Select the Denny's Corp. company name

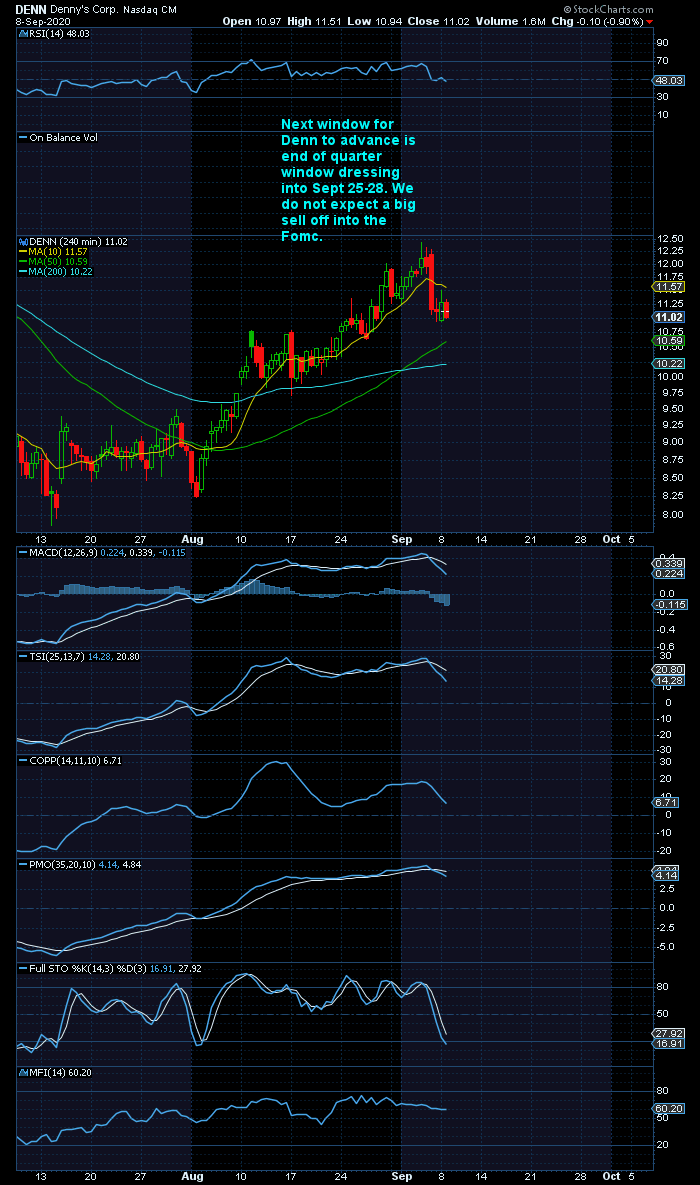[x=83, y=10]
